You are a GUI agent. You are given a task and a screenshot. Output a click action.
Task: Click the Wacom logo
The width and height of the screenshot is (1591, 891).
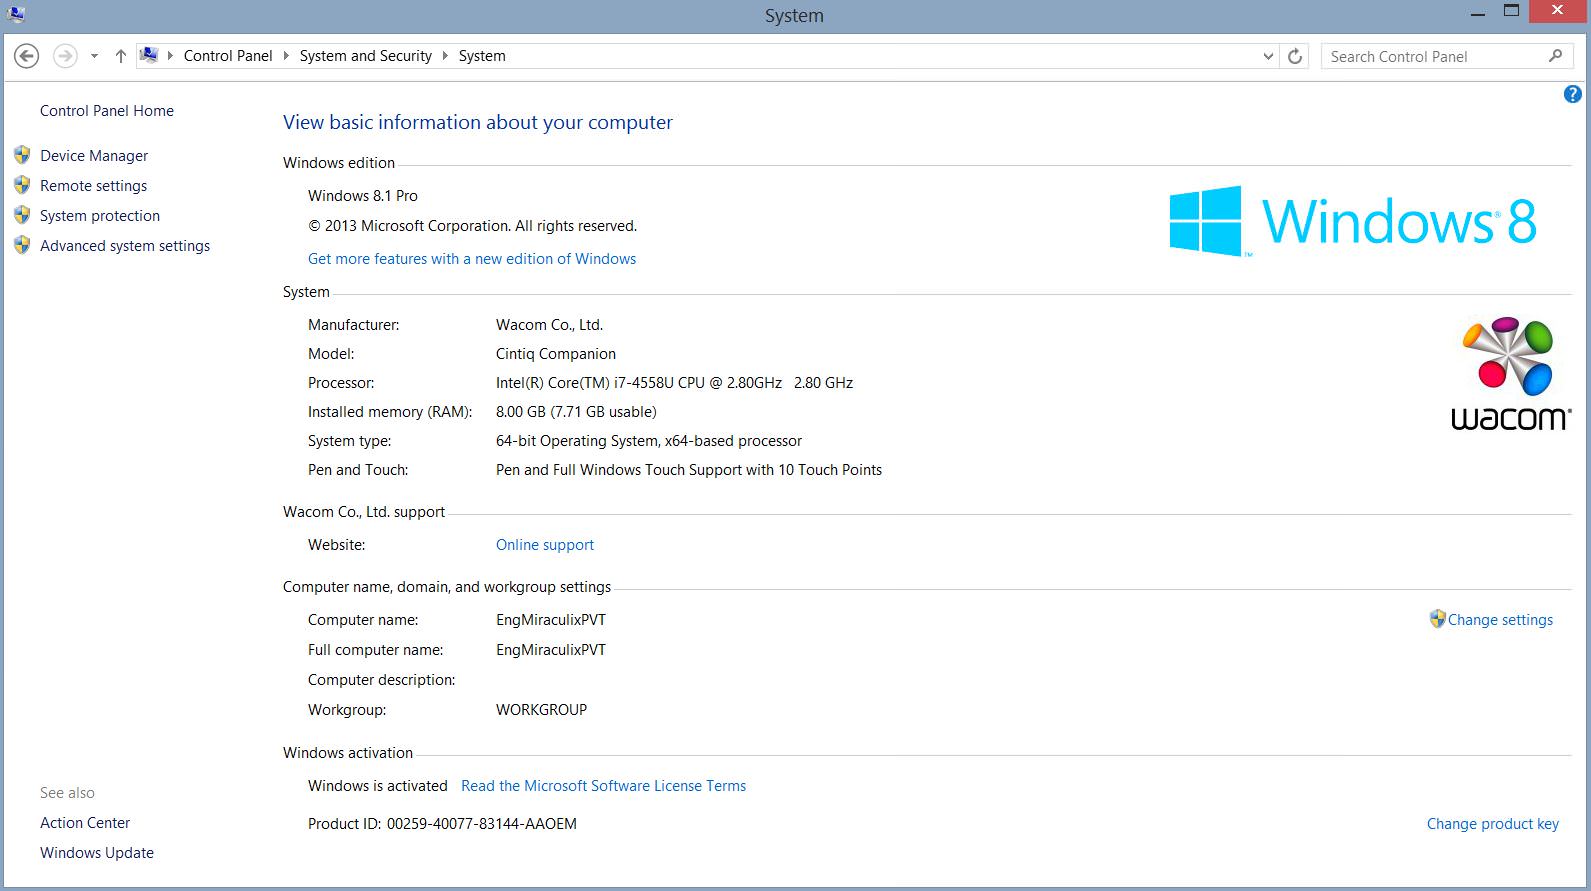tap(1510, 374)
